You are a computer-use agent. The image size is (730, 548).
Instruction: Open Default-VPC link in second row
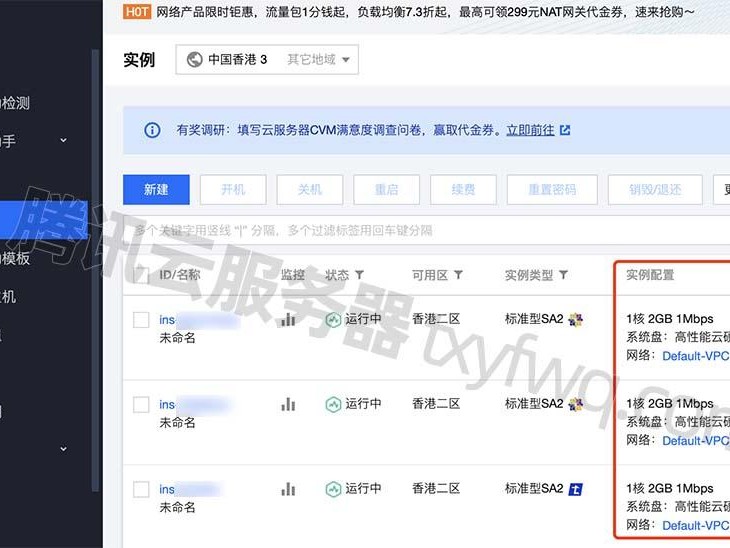pyautogui.click(x=696, y=441)
